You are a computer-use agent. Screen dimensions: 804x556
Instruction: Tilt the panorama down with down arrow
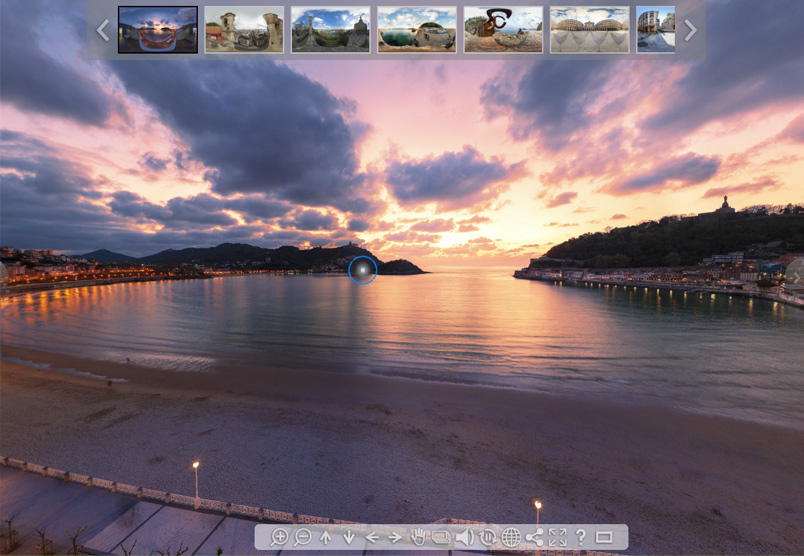click(349, 537)
